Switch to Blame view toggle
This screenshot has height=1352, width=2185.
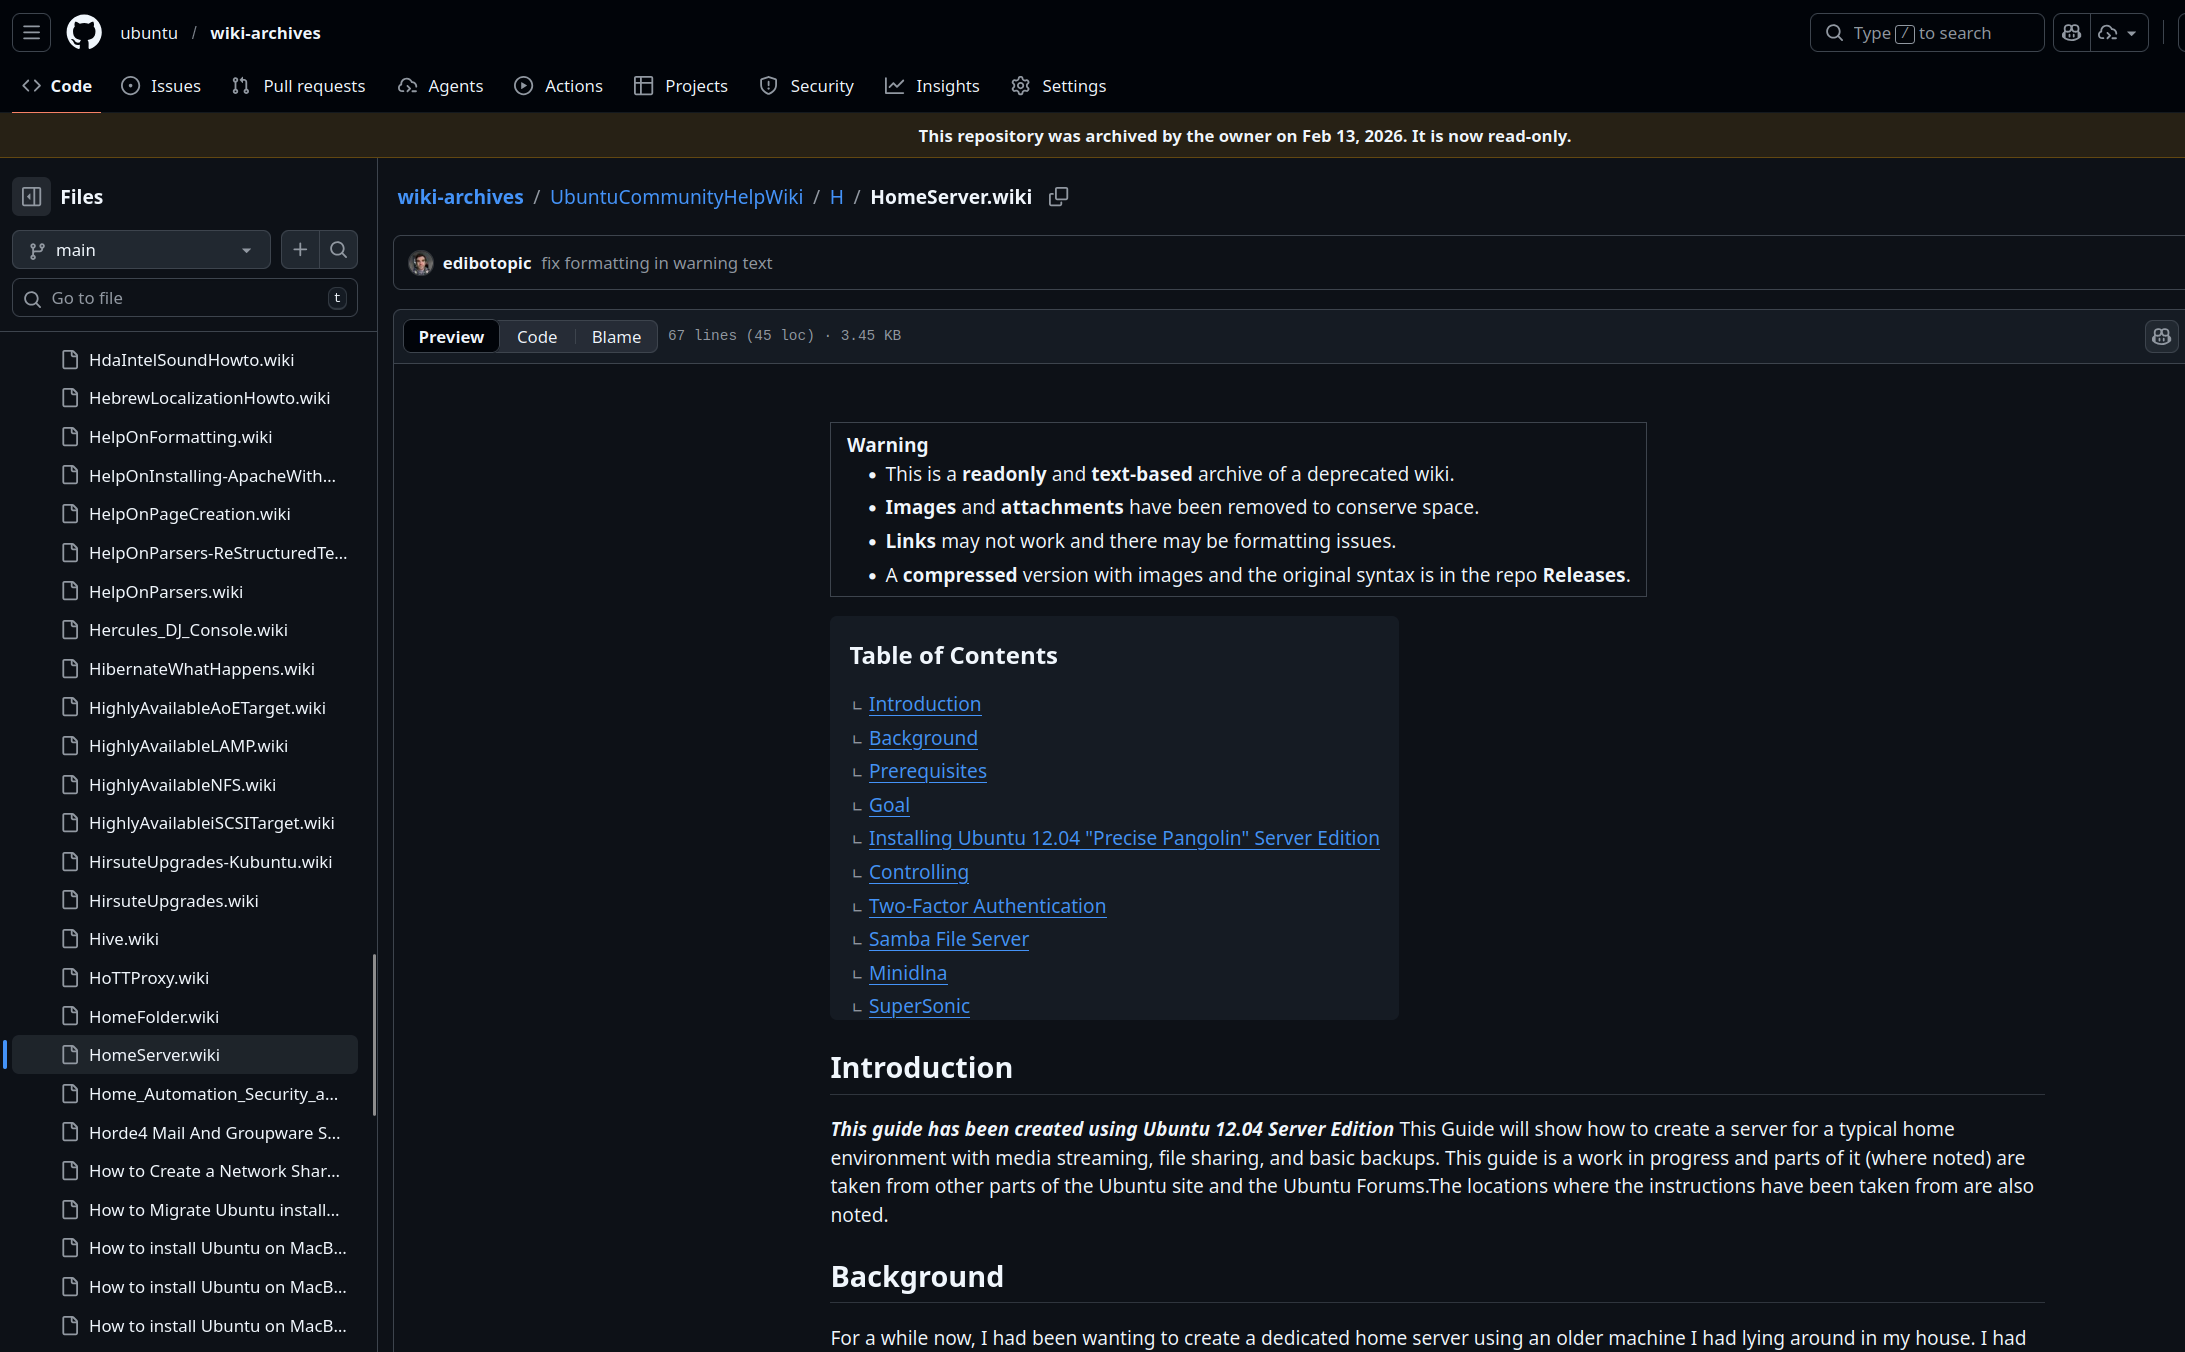(x=616, y=337)
